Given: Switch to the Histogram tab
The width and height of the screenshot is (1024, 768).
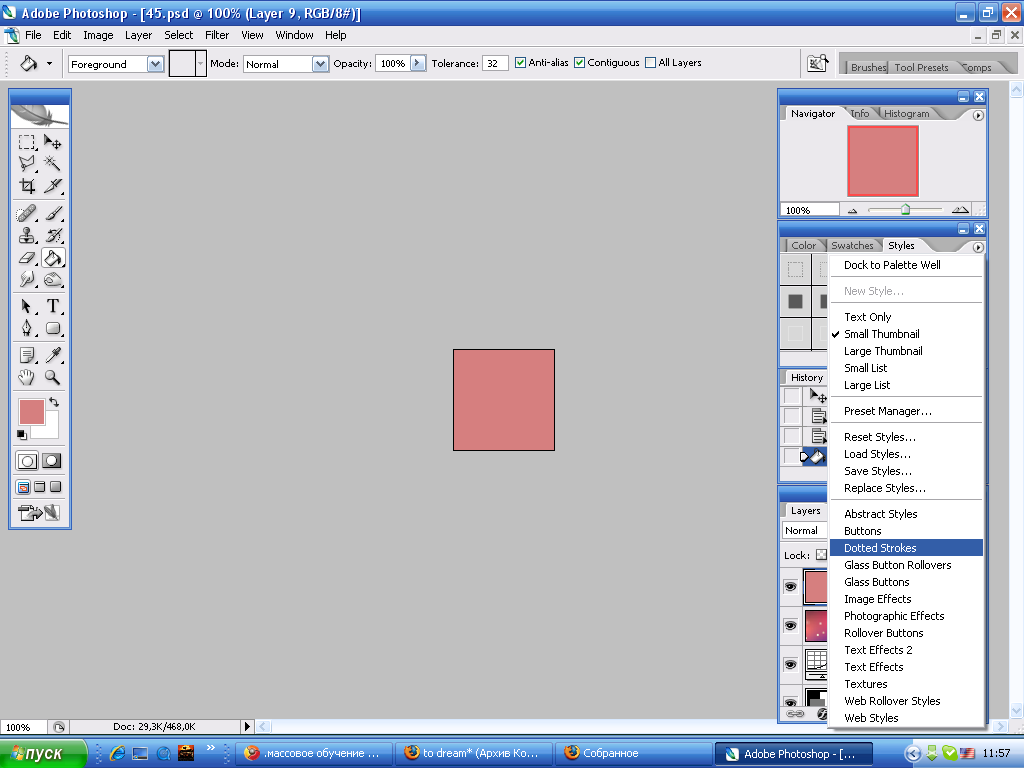Looking at the screenshot, I should tap(906, 114).
